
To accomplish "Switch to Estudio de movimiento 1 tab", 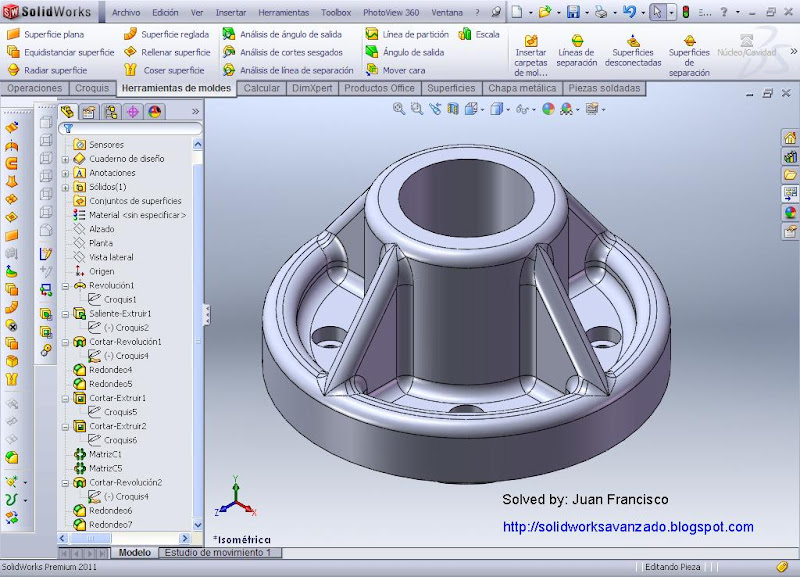I will (216, 553).
